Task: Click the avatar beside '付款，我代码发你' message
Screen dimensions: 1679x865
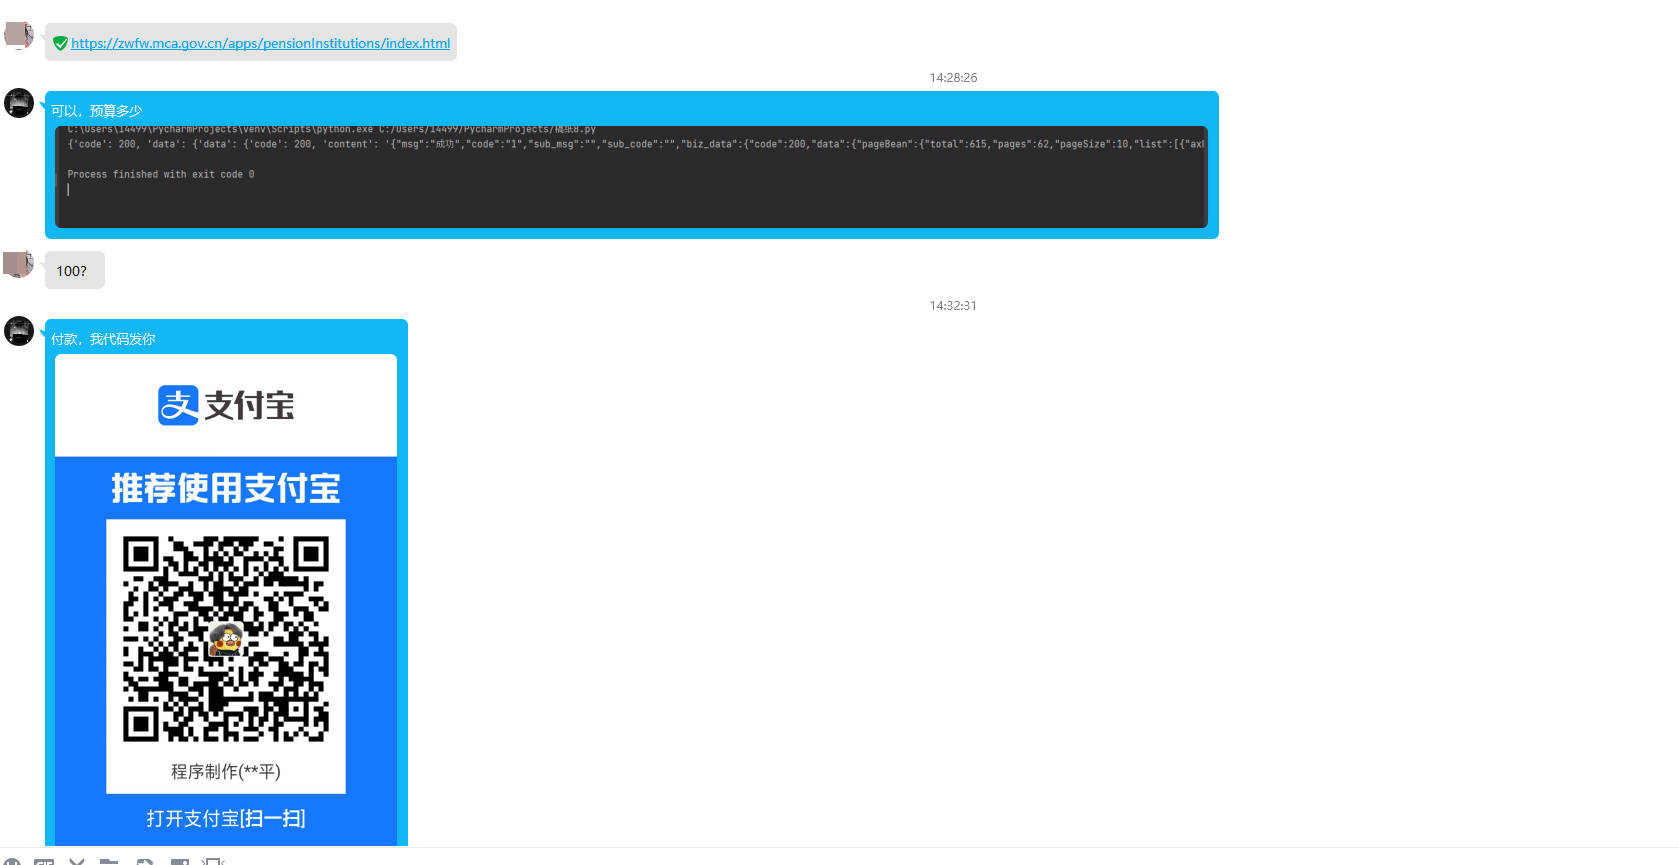Action: click(x=19, y=331)
